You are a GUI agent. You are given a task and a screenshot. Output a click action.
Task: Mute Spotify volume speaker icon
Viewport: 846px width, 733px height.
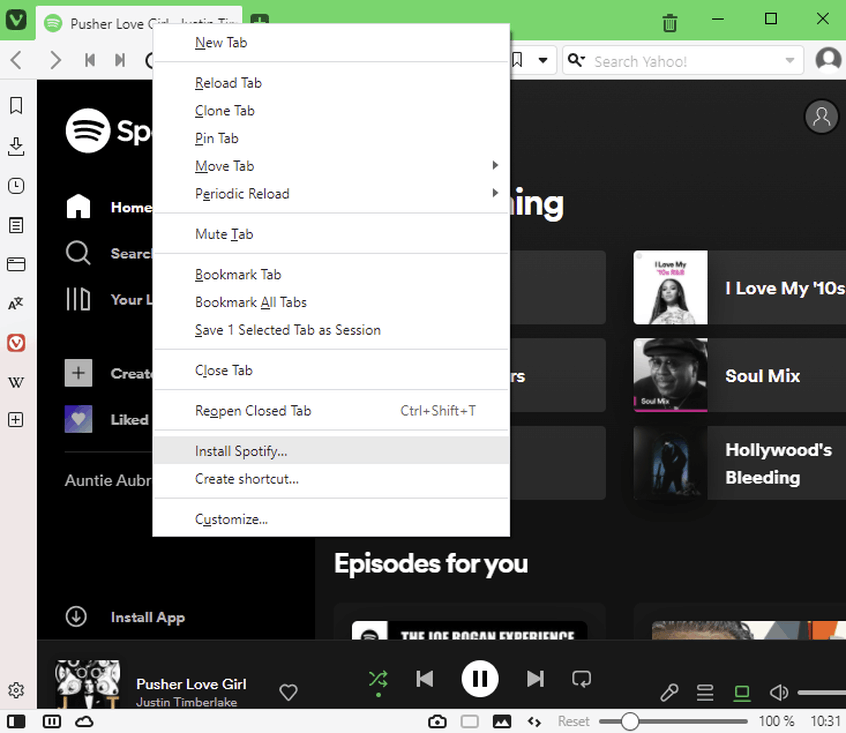(x=779, y=692)
